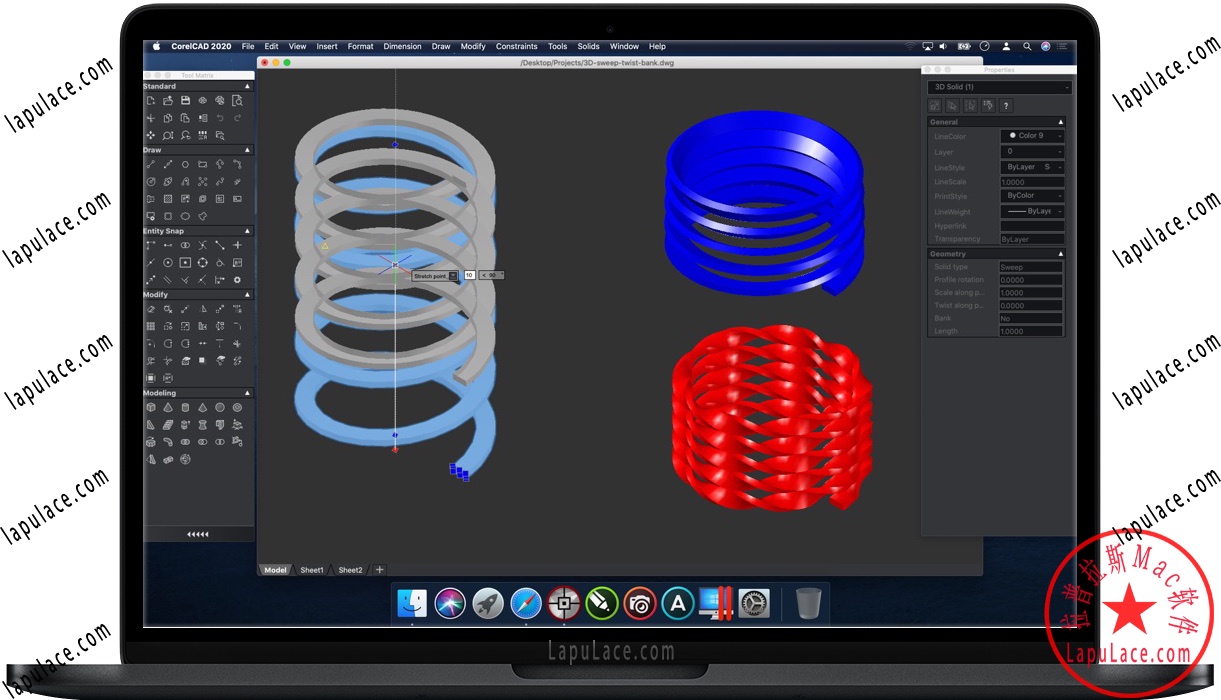Collapse the Draw section of the Tool Matrix

[247, 150]
